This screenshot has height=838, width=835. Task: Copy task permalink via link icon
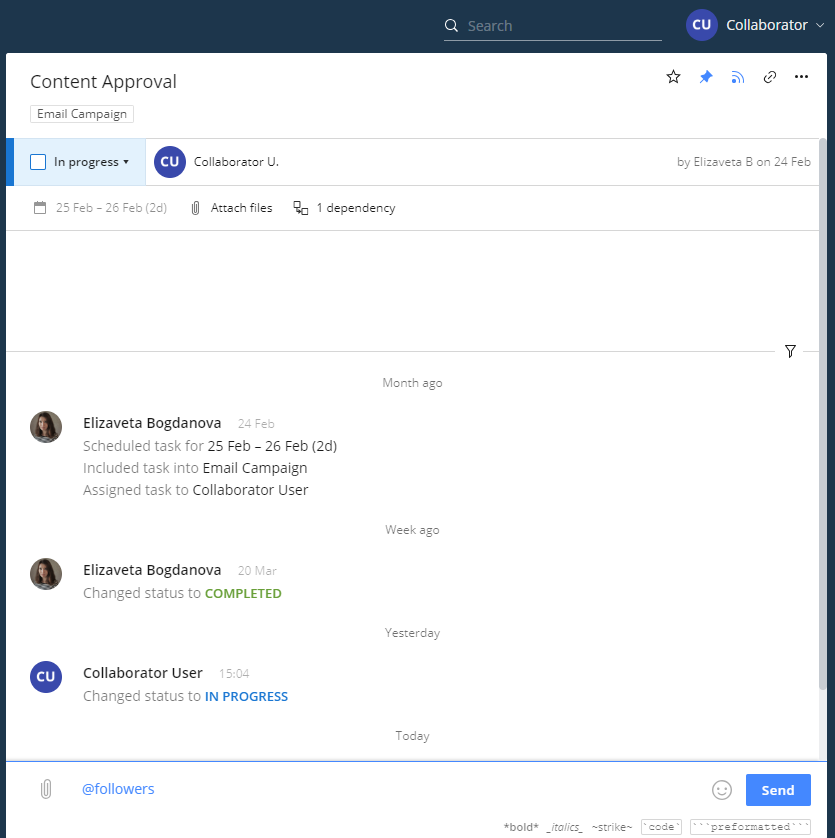770,77
